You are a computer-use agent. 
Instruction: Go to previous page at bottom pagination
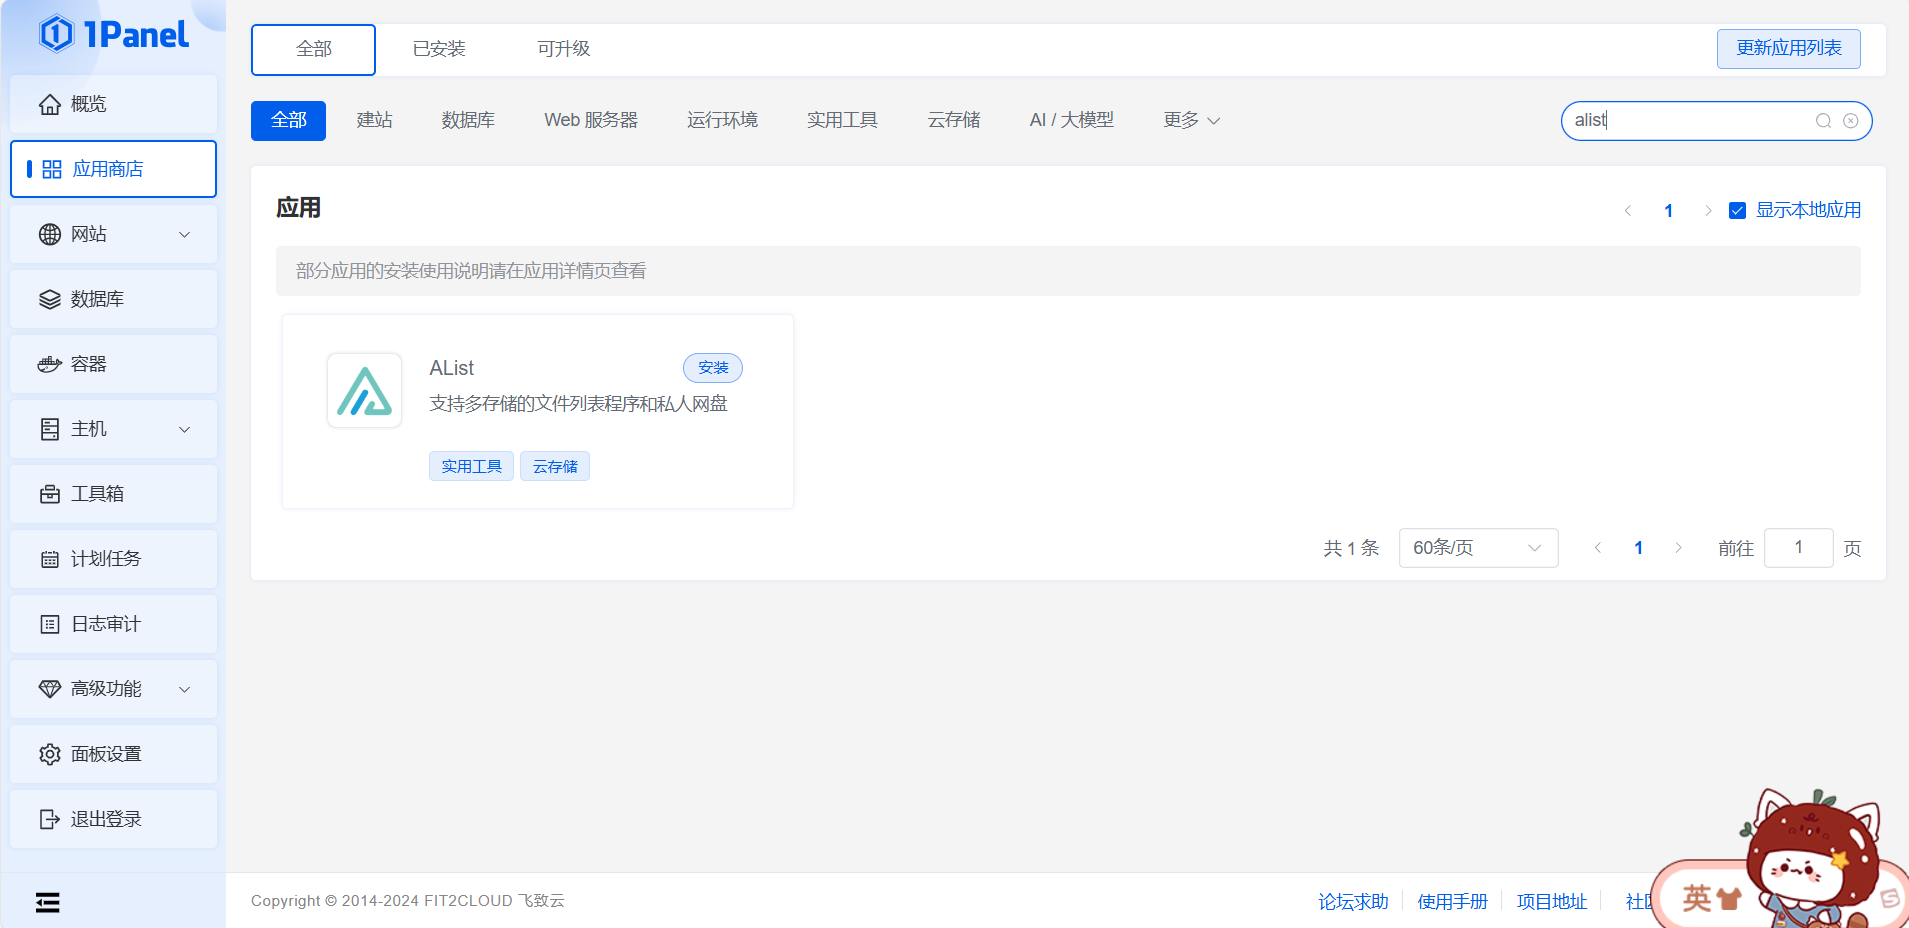(1598, 548)
